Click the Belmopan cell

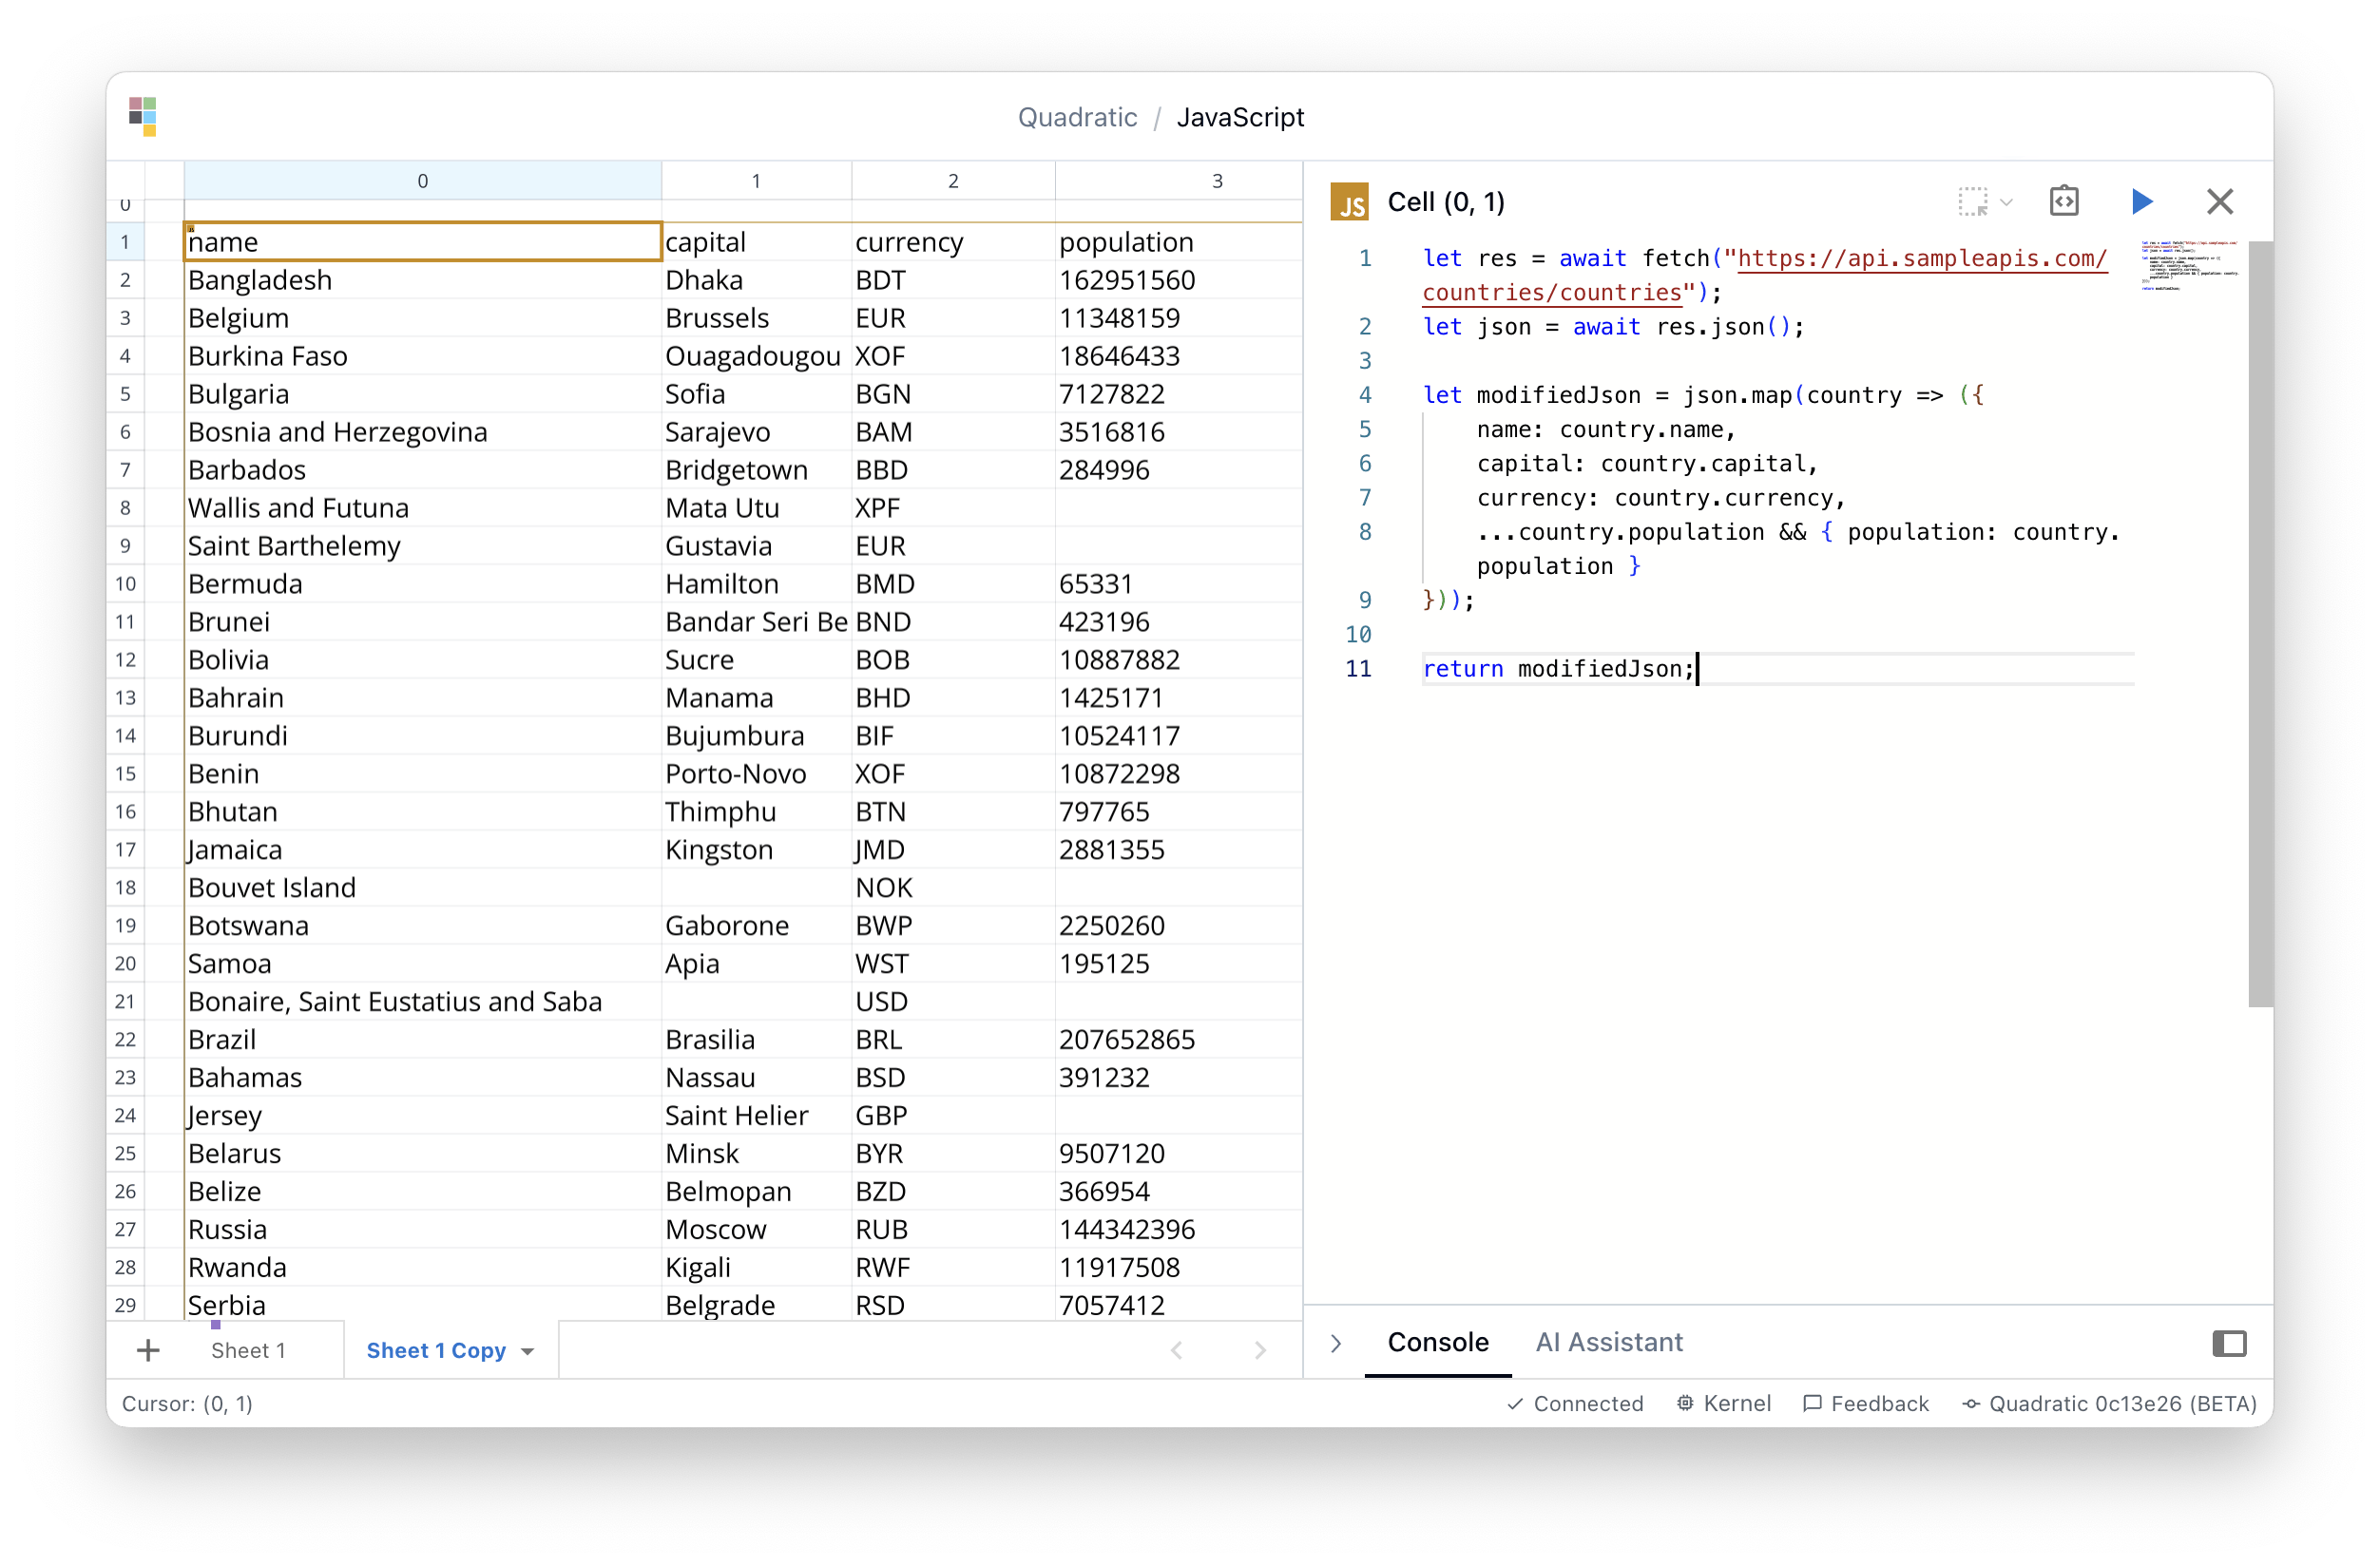756,1191
